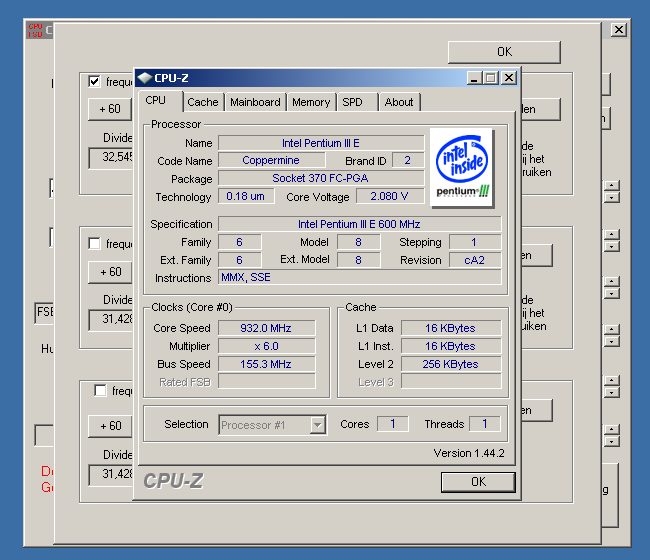The image size is (650, 560).
Task: Close the CPU-Z window
Action: [x=509, y=78]
